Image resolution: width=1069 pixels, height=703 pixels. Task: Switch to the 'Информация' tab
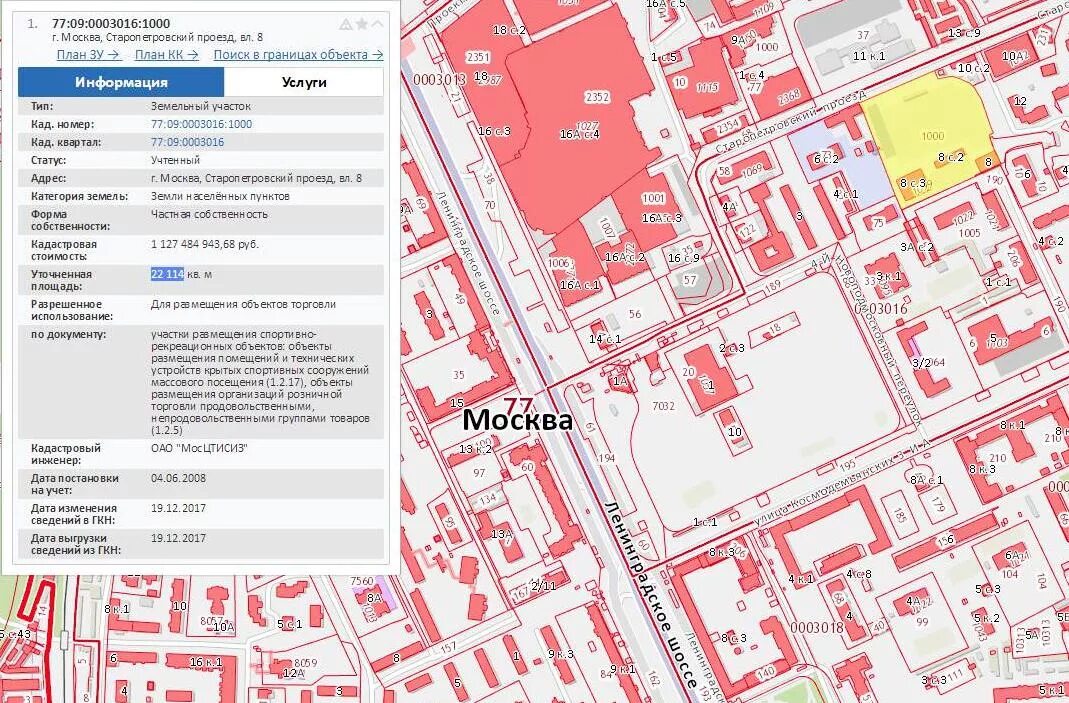click(x=121, y=83)
